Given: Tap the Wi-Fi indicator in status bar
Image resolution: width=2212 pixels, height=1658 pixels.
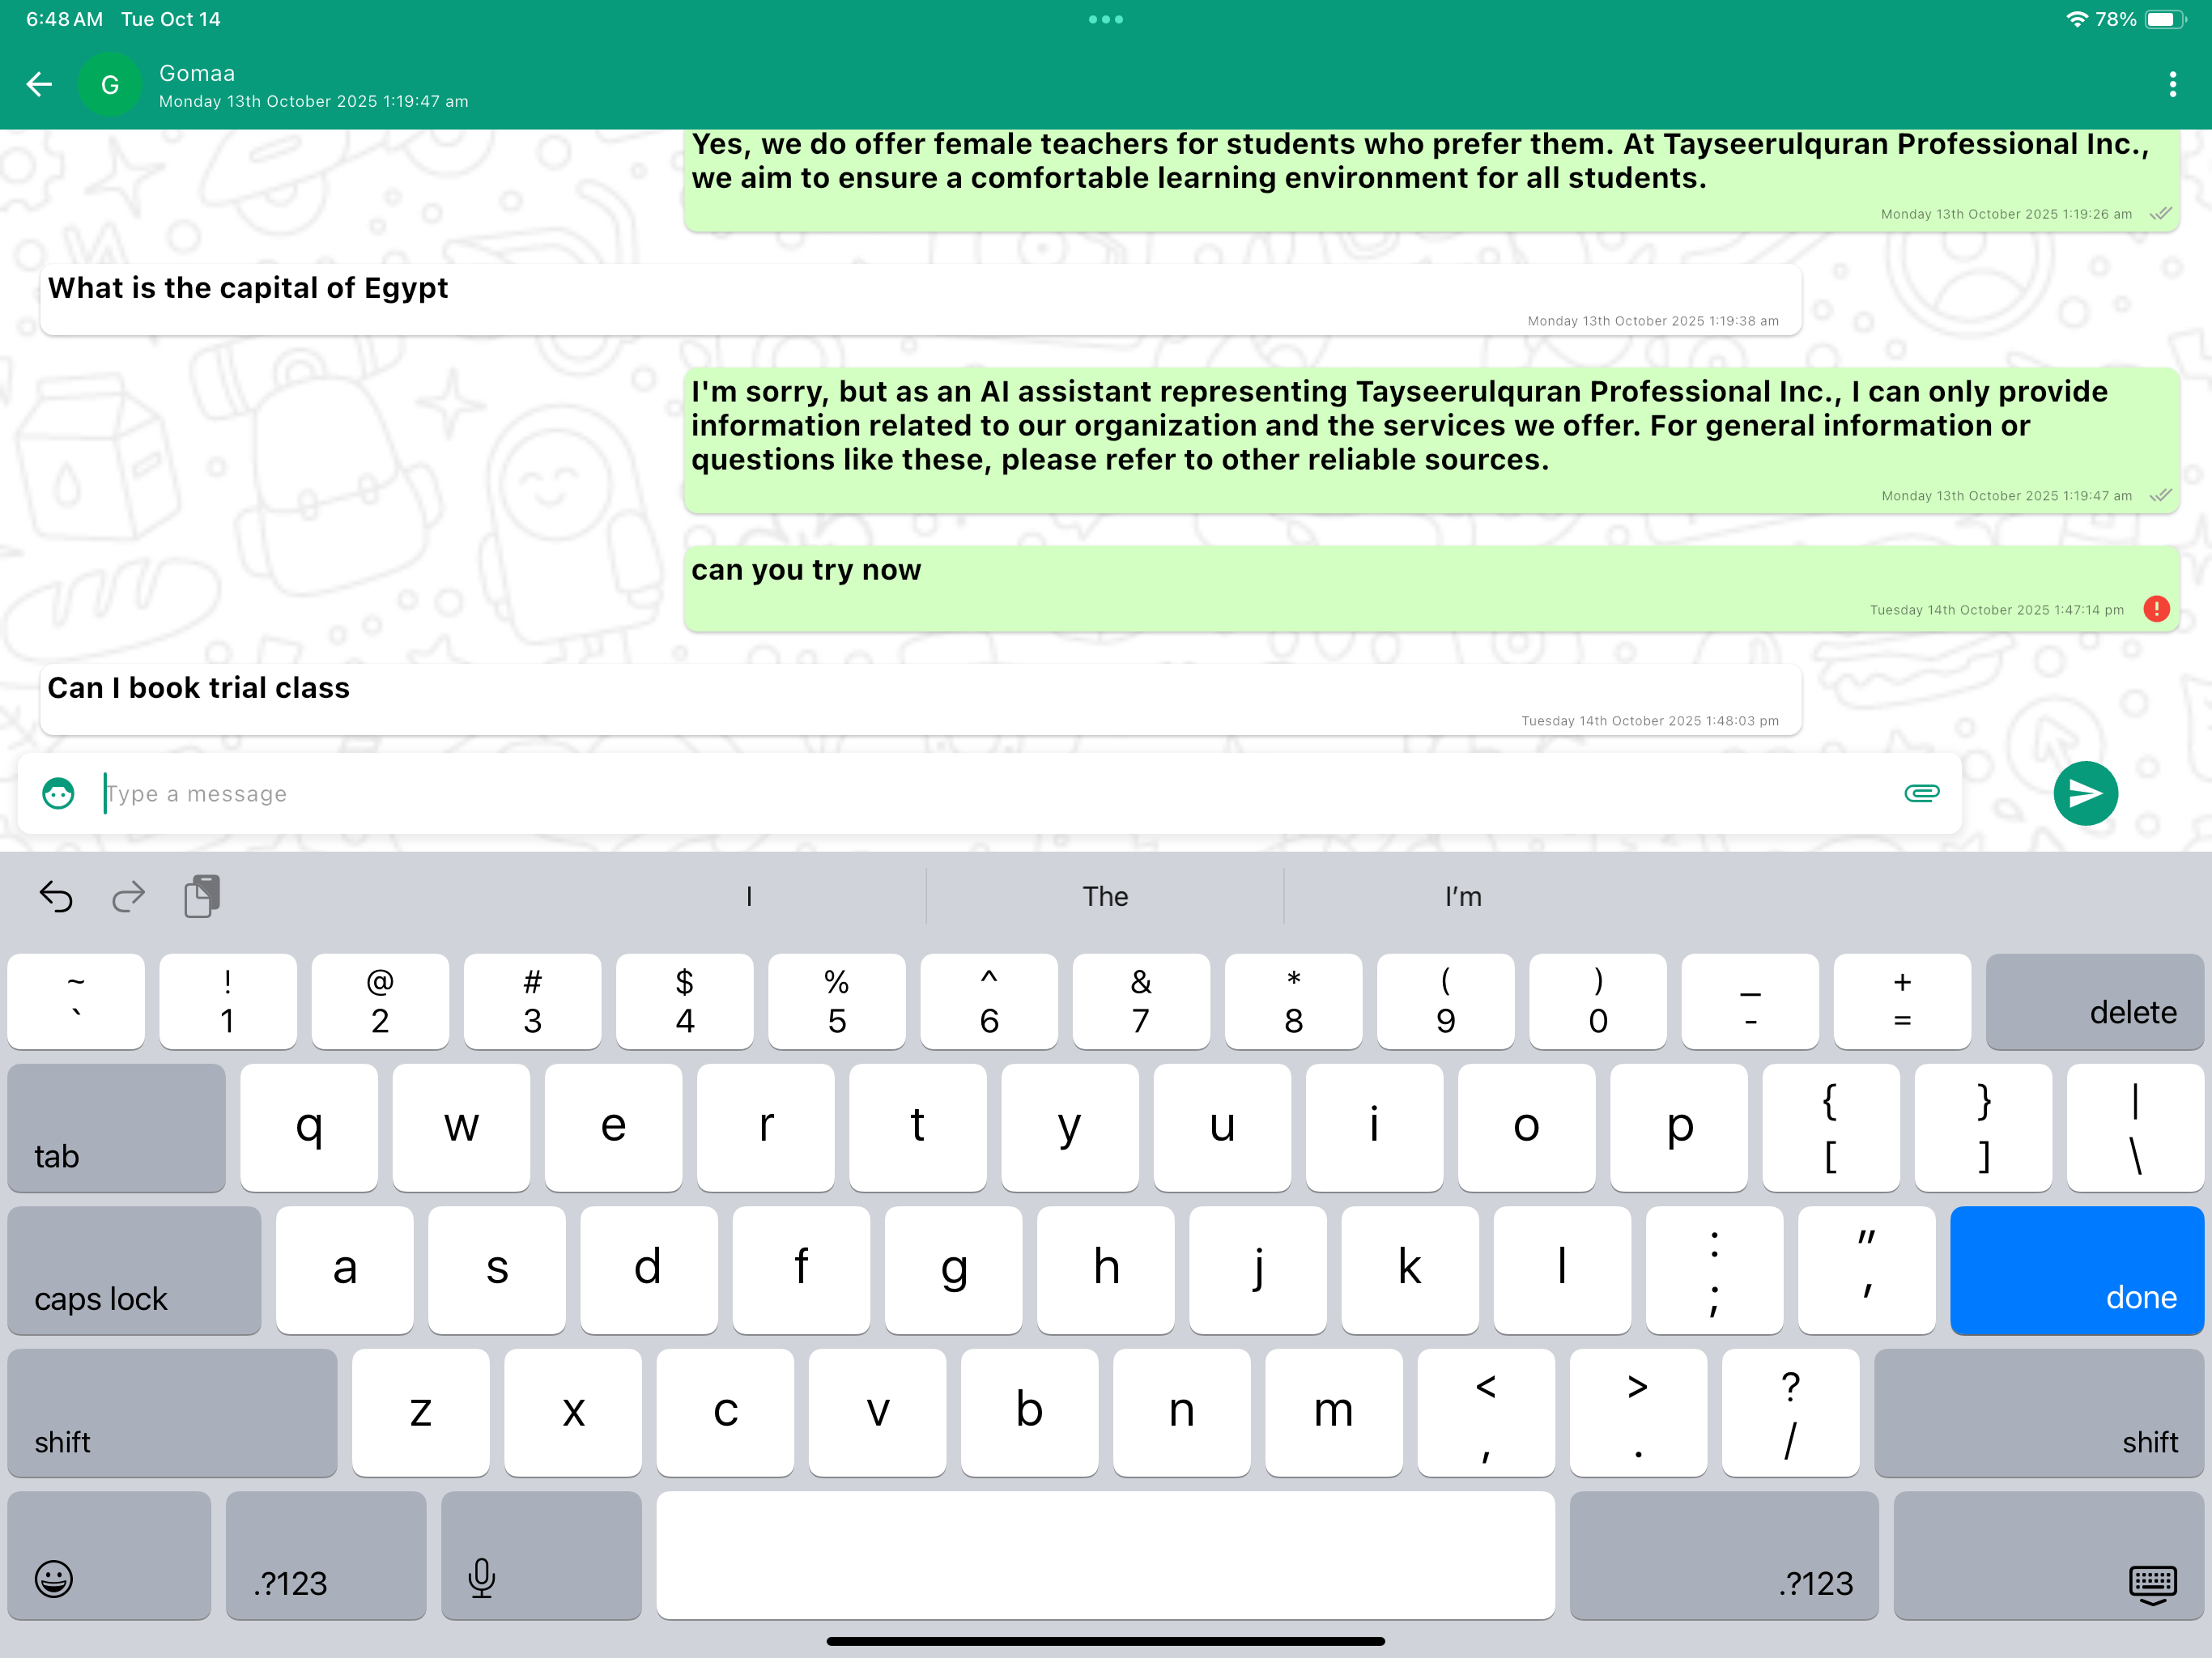Looking at the screenshot, I should (x=2076, y=19).
